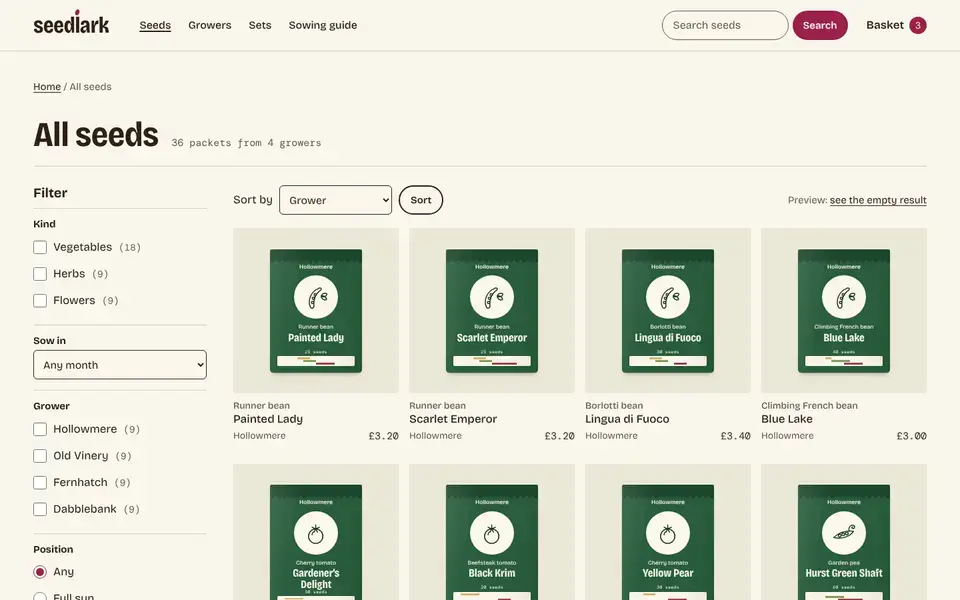Open the Sow in Any month dropdown
The width and height of the screenshot is (960, 600).
(120, 365)
